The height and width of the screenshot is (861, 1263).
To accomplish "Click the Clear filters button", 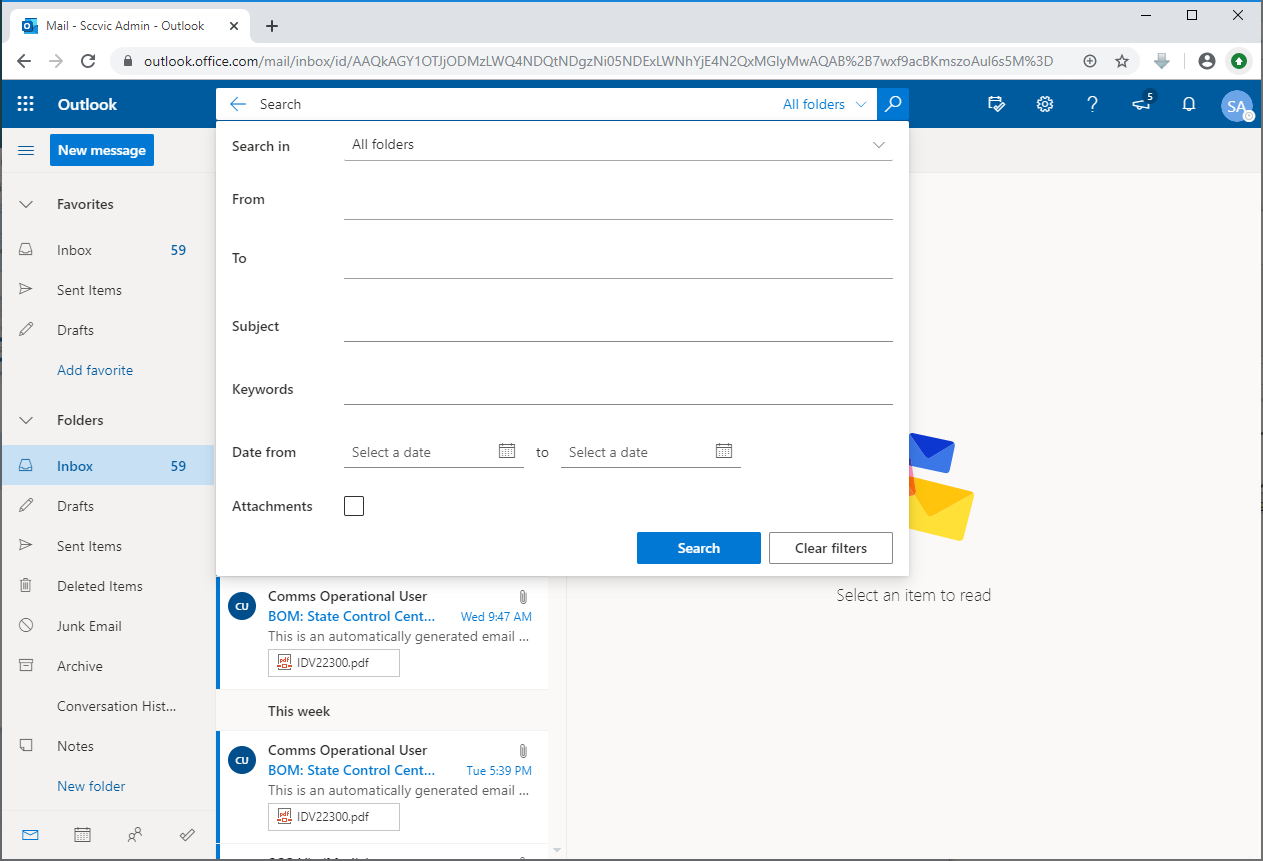I will click(830, 548).
